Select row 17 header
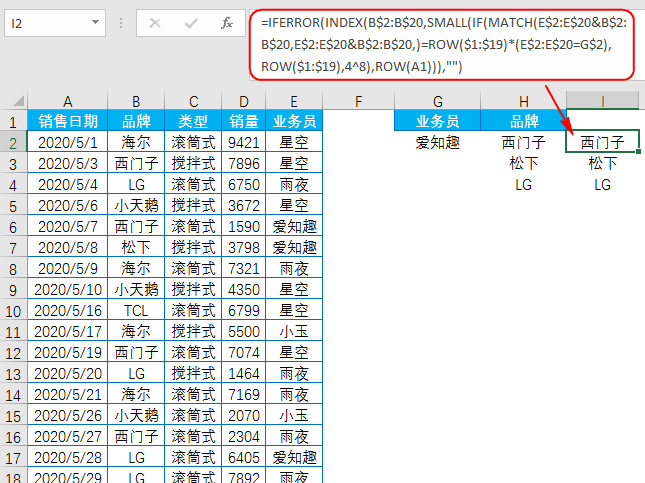Viewport: 645px width, 483px height. click(13, 457)
